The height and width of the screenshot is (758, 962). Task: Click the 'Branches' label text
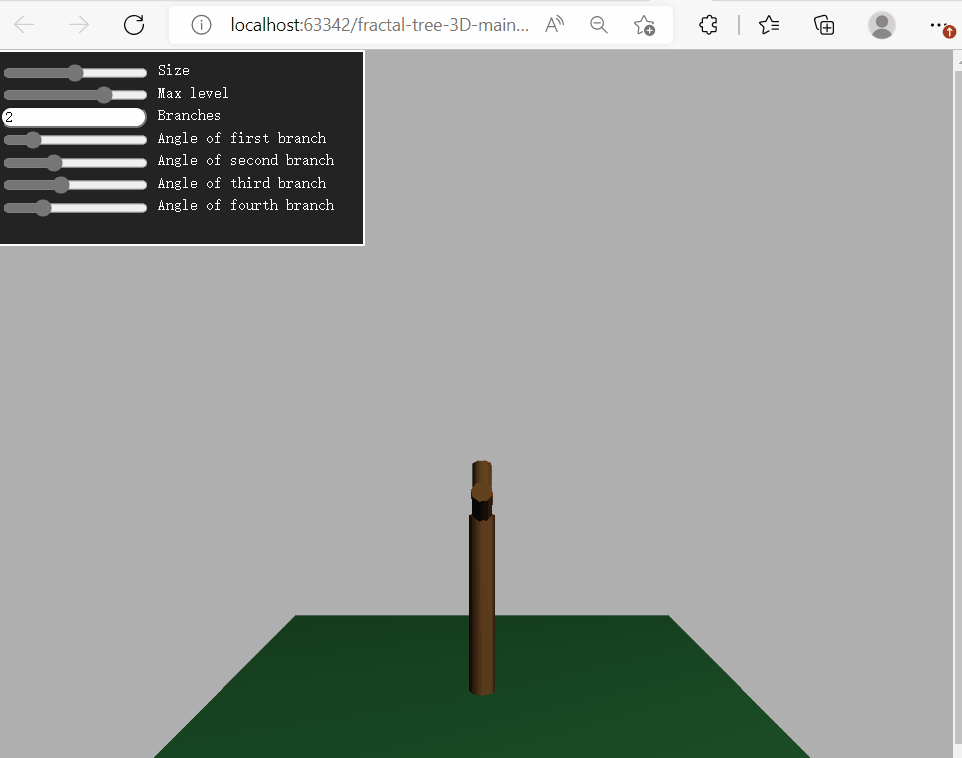tap(189, 115)
